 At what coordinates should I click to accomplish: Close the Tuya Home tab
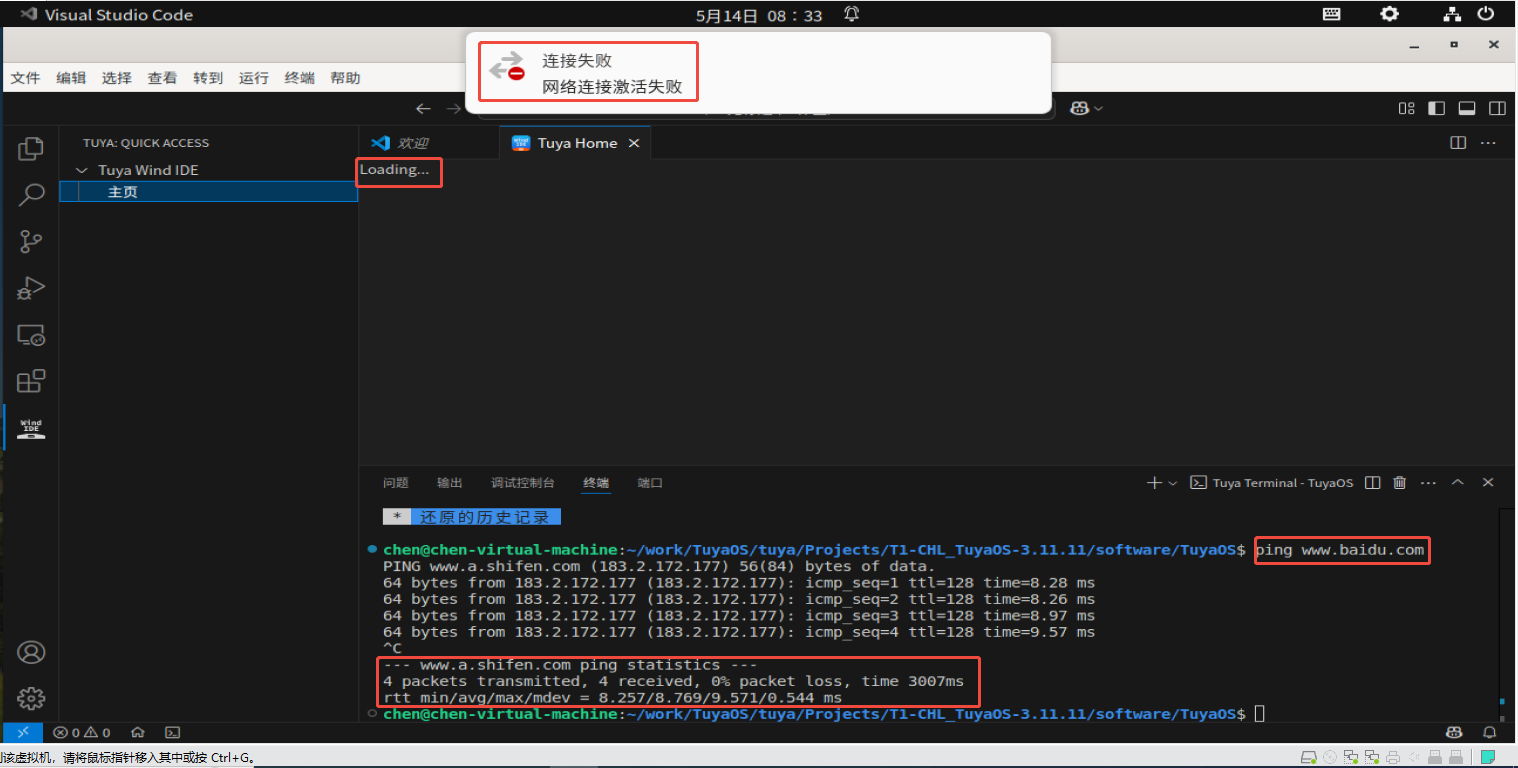click(x=633, y=143)
